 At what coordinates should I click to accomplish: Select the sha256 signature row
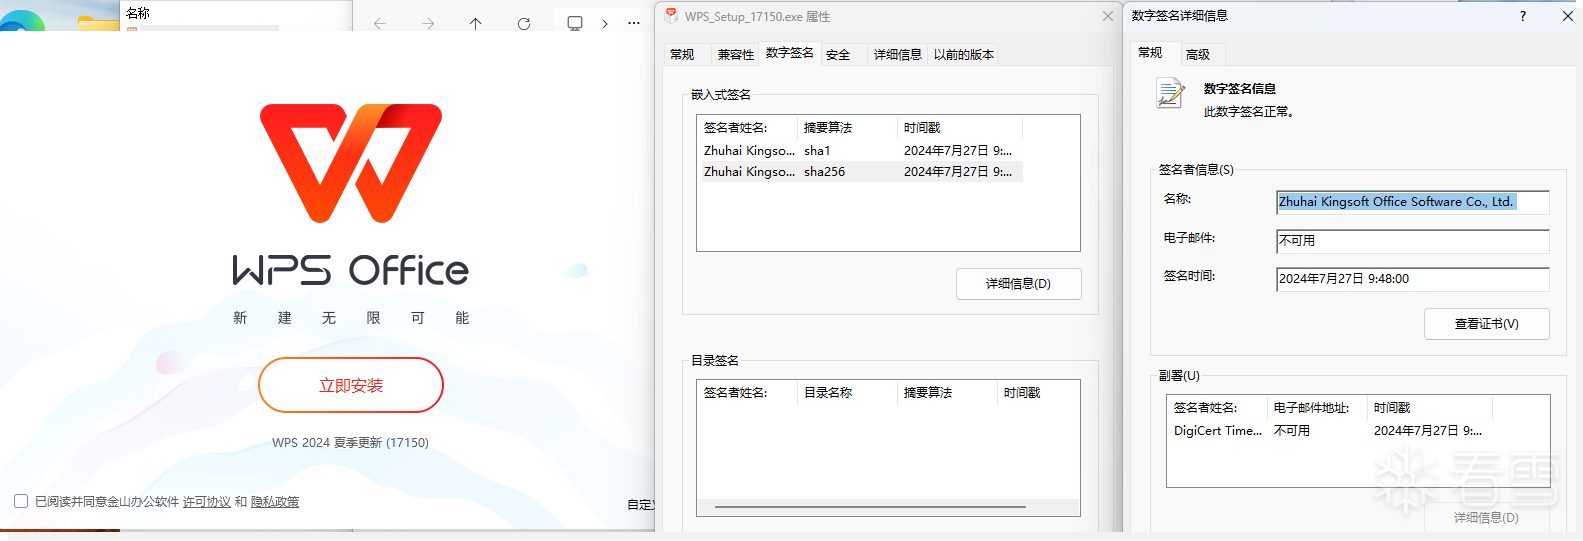(860, 172)
